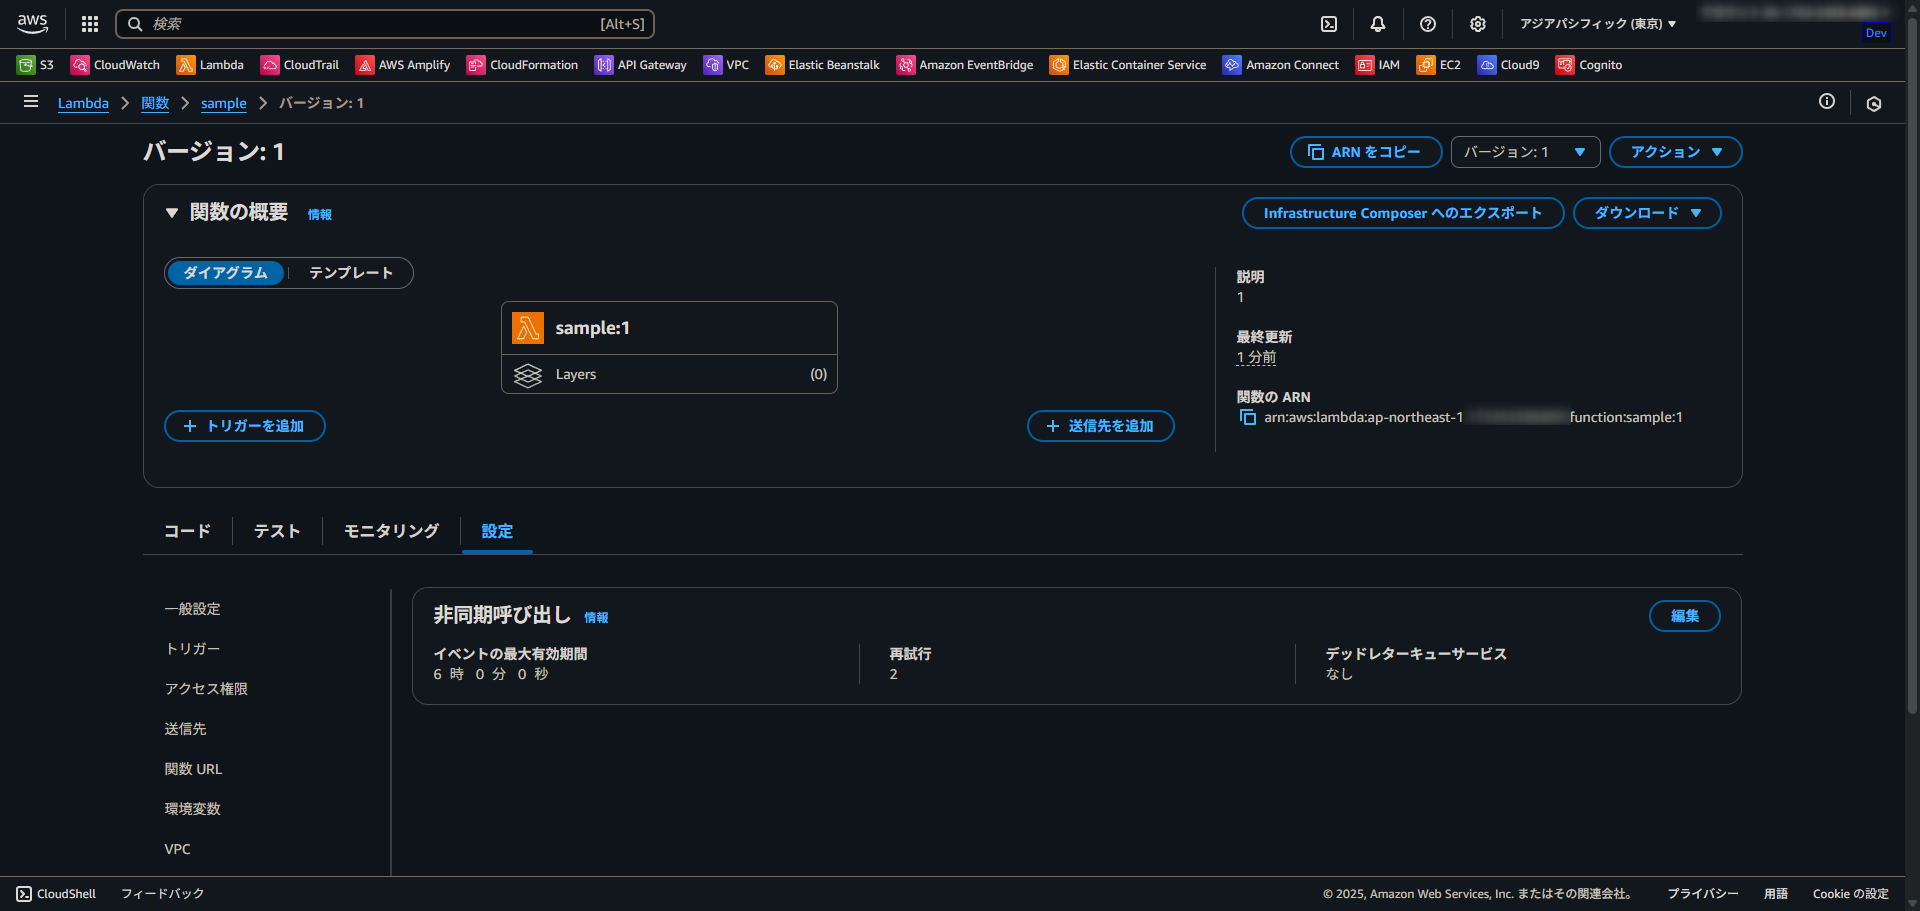
Task: Launch CloudShell from the top bar icon
Action: [1329, 24]
